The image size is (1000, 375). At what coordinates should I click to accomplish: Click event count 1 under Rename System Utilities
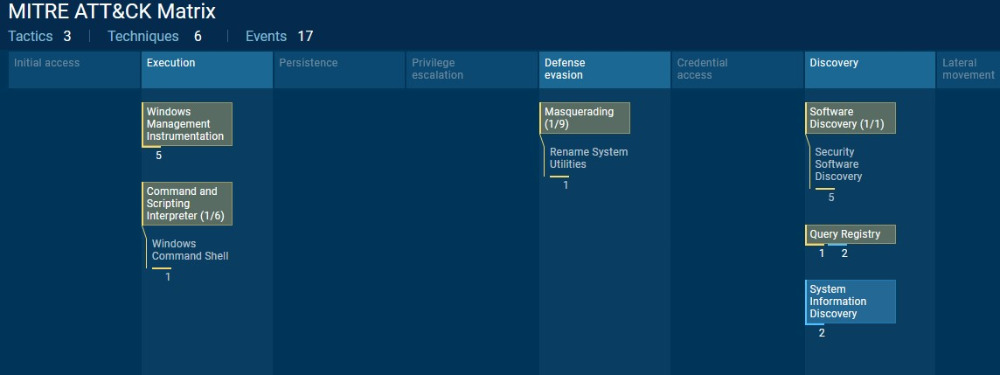coord(566,185)
